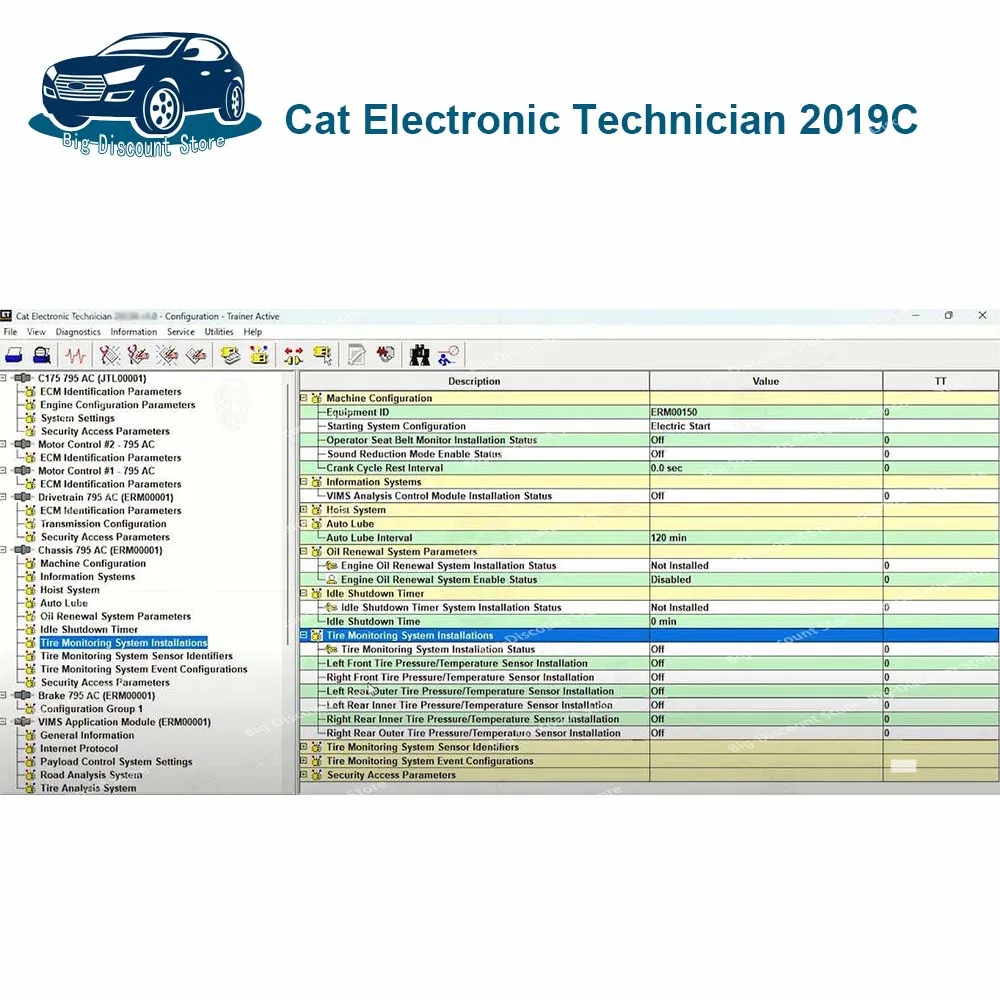Click the 'Disabled' value cell

(766, 580)
